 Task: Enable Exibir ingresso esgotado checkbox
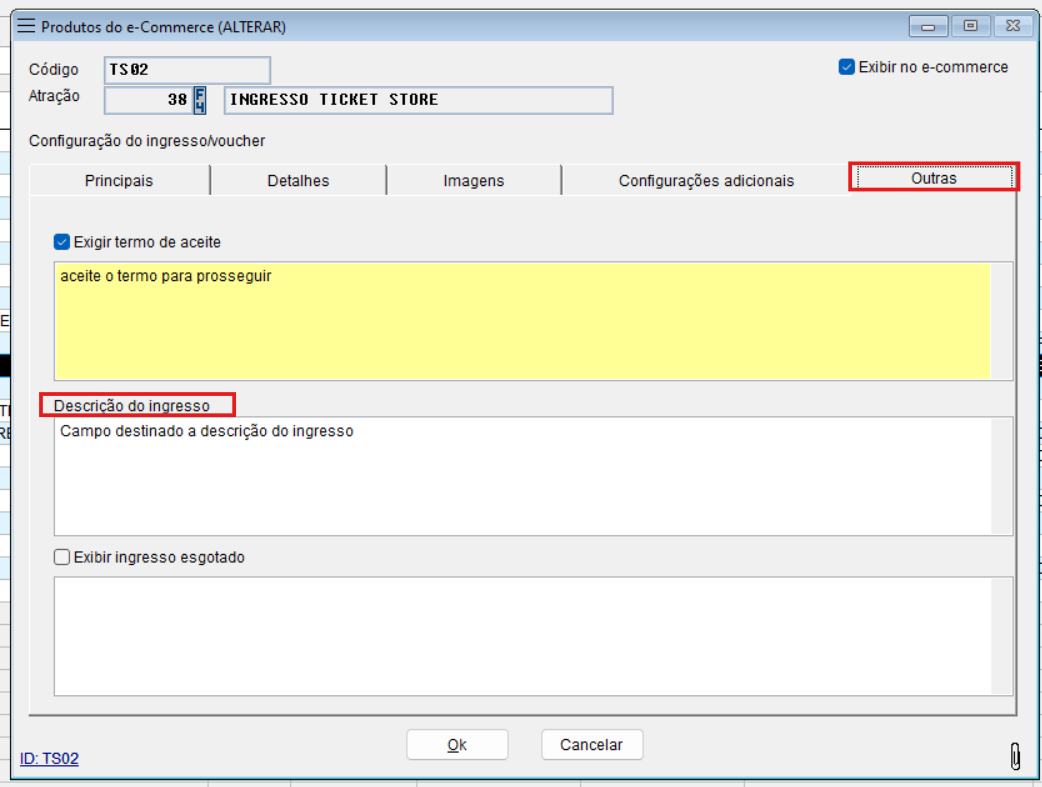point(62,558)
